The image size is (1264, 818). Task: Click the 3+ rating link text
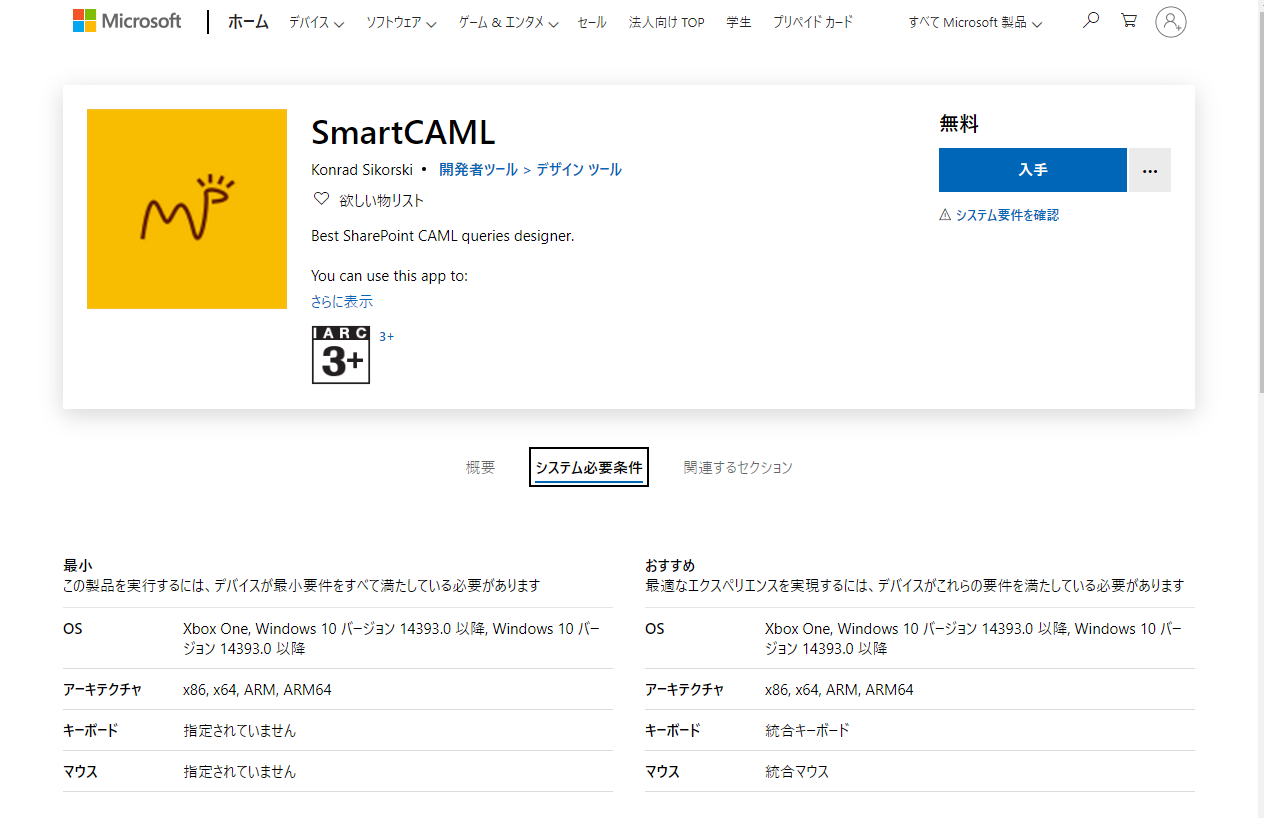tap(386, 337)
